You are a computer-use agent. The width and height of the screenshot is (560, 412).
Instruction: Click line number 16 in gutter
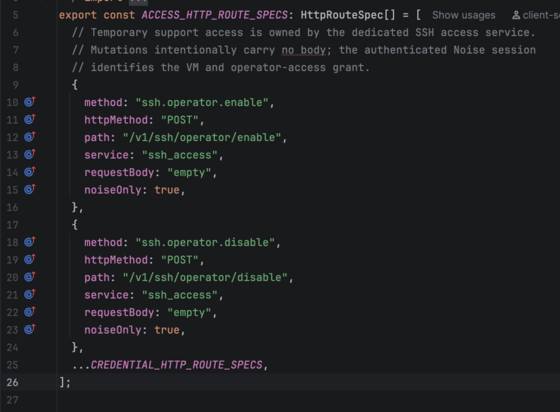point(12,207)
